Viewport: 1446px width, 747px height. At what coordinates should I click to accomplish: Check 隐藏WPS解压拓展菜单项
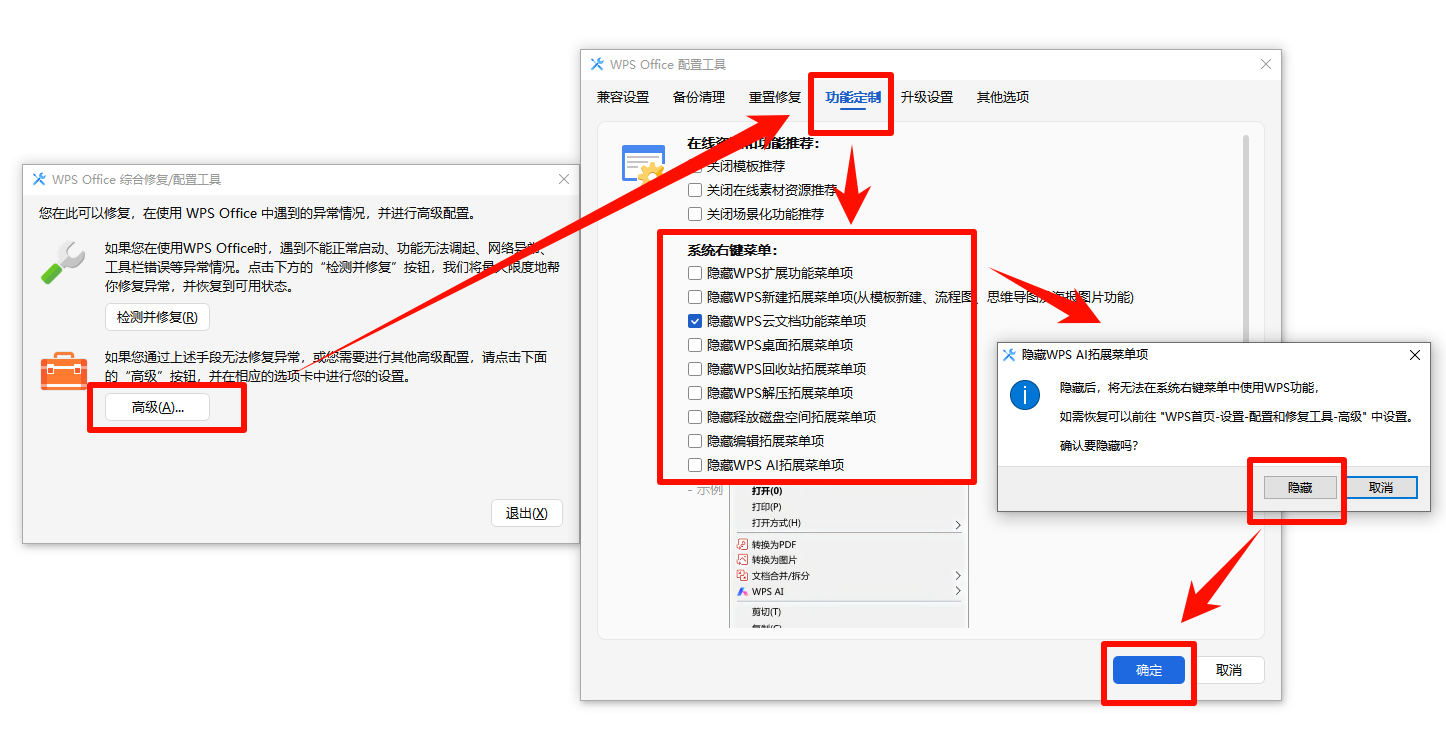click(695, 393)
